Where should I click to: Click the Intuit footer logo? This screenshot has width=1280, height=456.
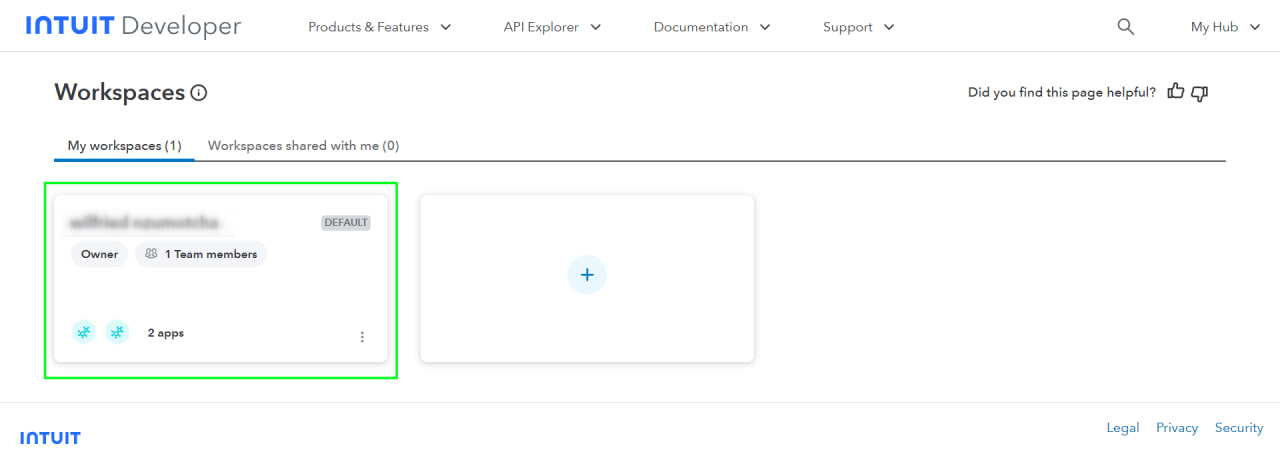(x=50, y=438)
